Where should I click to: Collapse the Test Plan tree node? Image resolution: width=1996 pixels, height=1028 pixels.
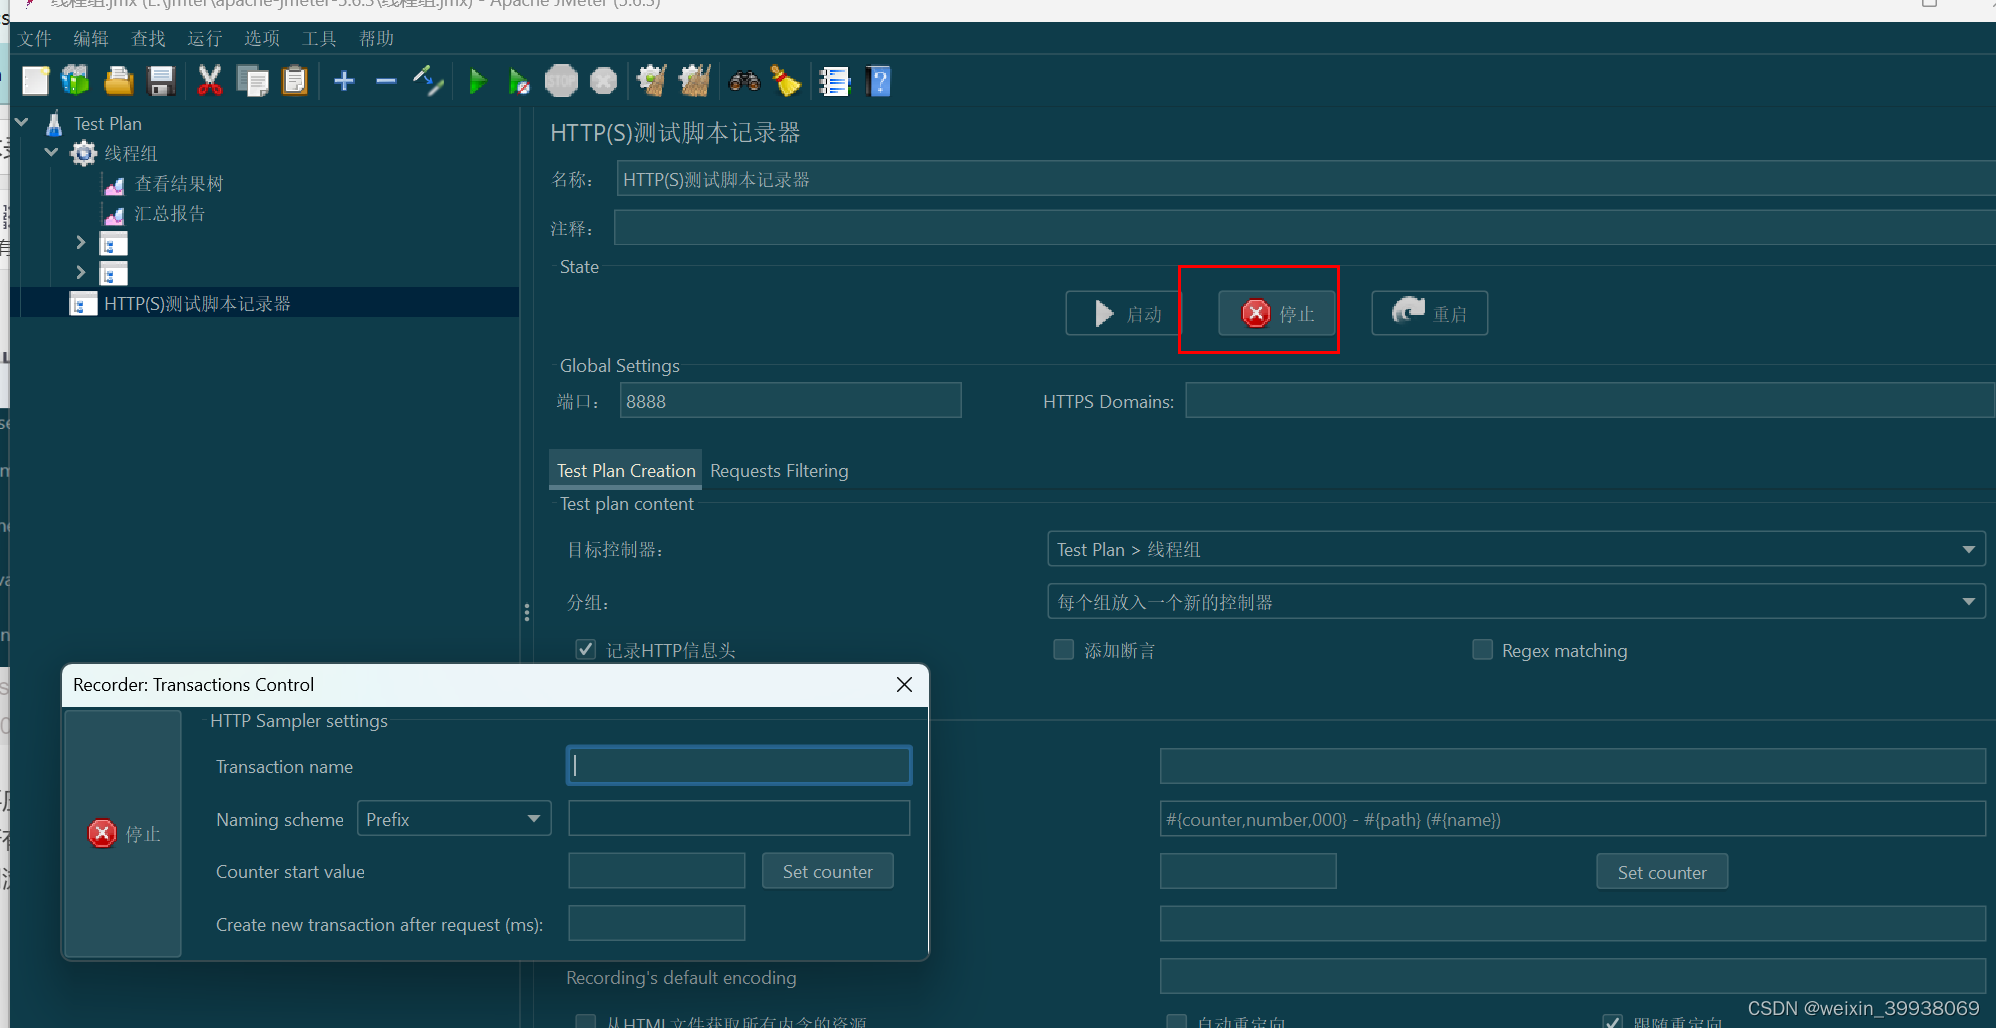(22, 122)
